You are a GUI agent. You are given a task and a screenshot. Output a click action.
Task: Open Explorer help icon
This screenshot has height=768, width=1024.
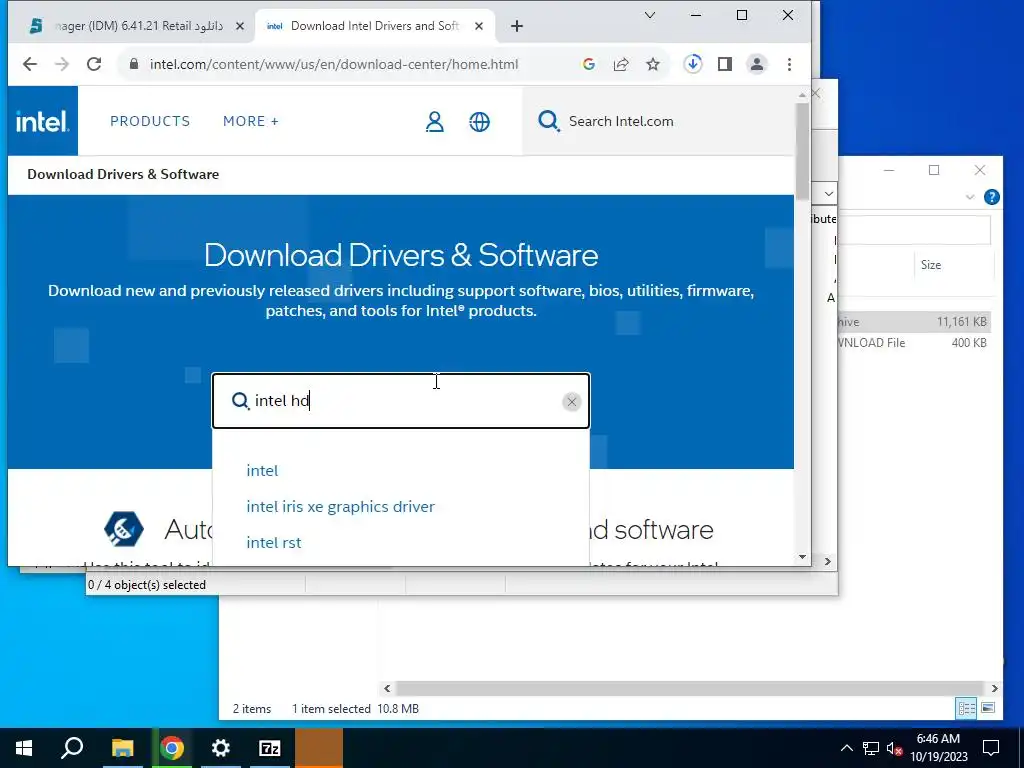click(x=991, y=197)
